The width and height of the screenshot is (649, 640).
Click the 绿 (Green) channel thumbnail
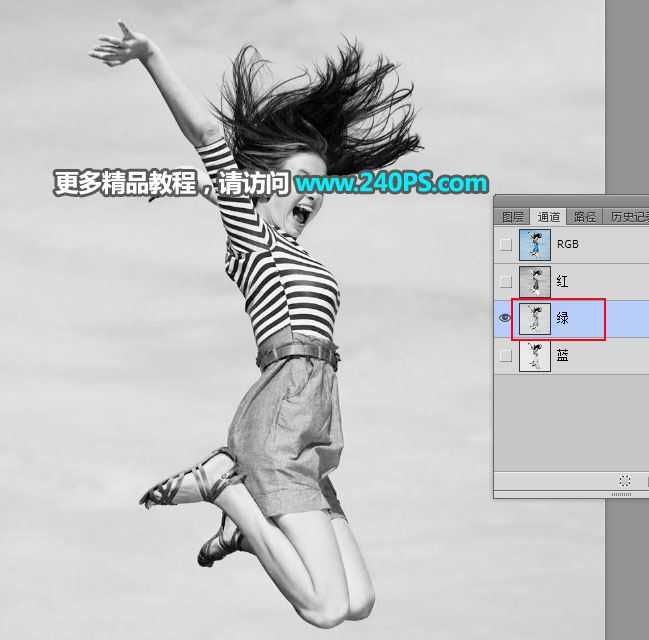[x=535, y=318]
